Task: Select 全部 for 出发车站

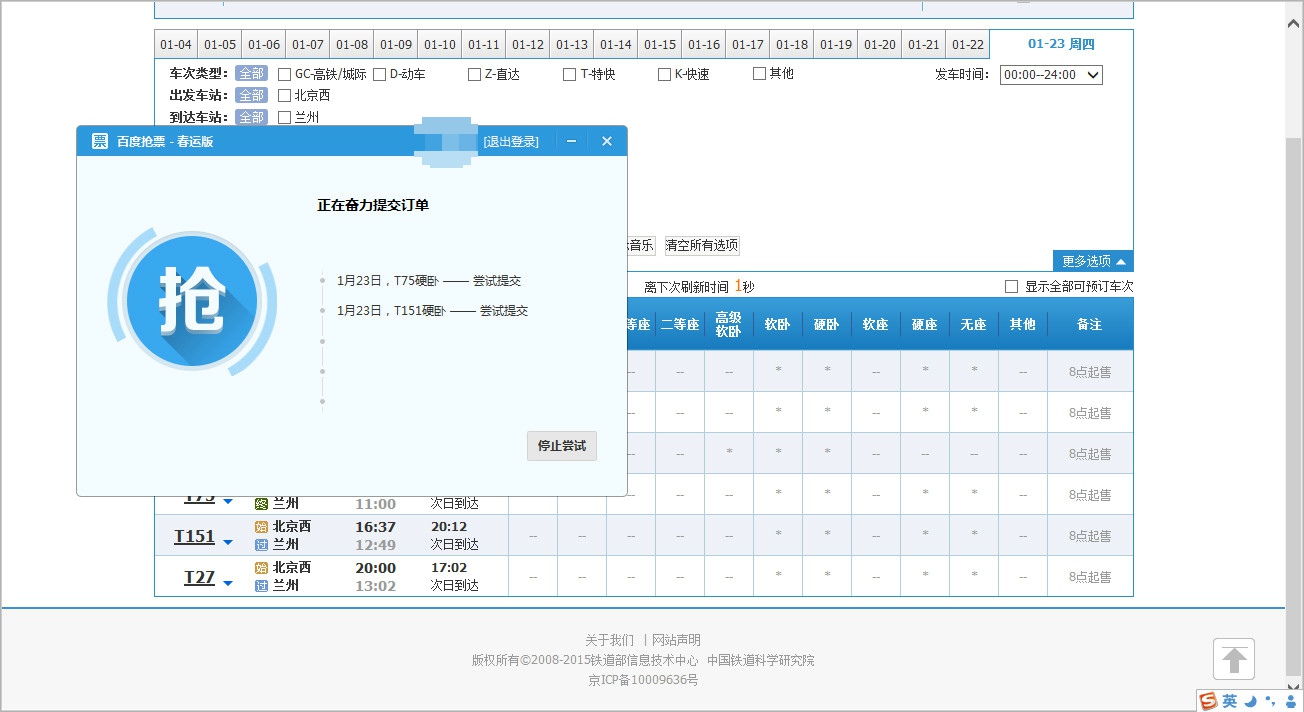Action: pyautogui.click(x=251, y=96)
